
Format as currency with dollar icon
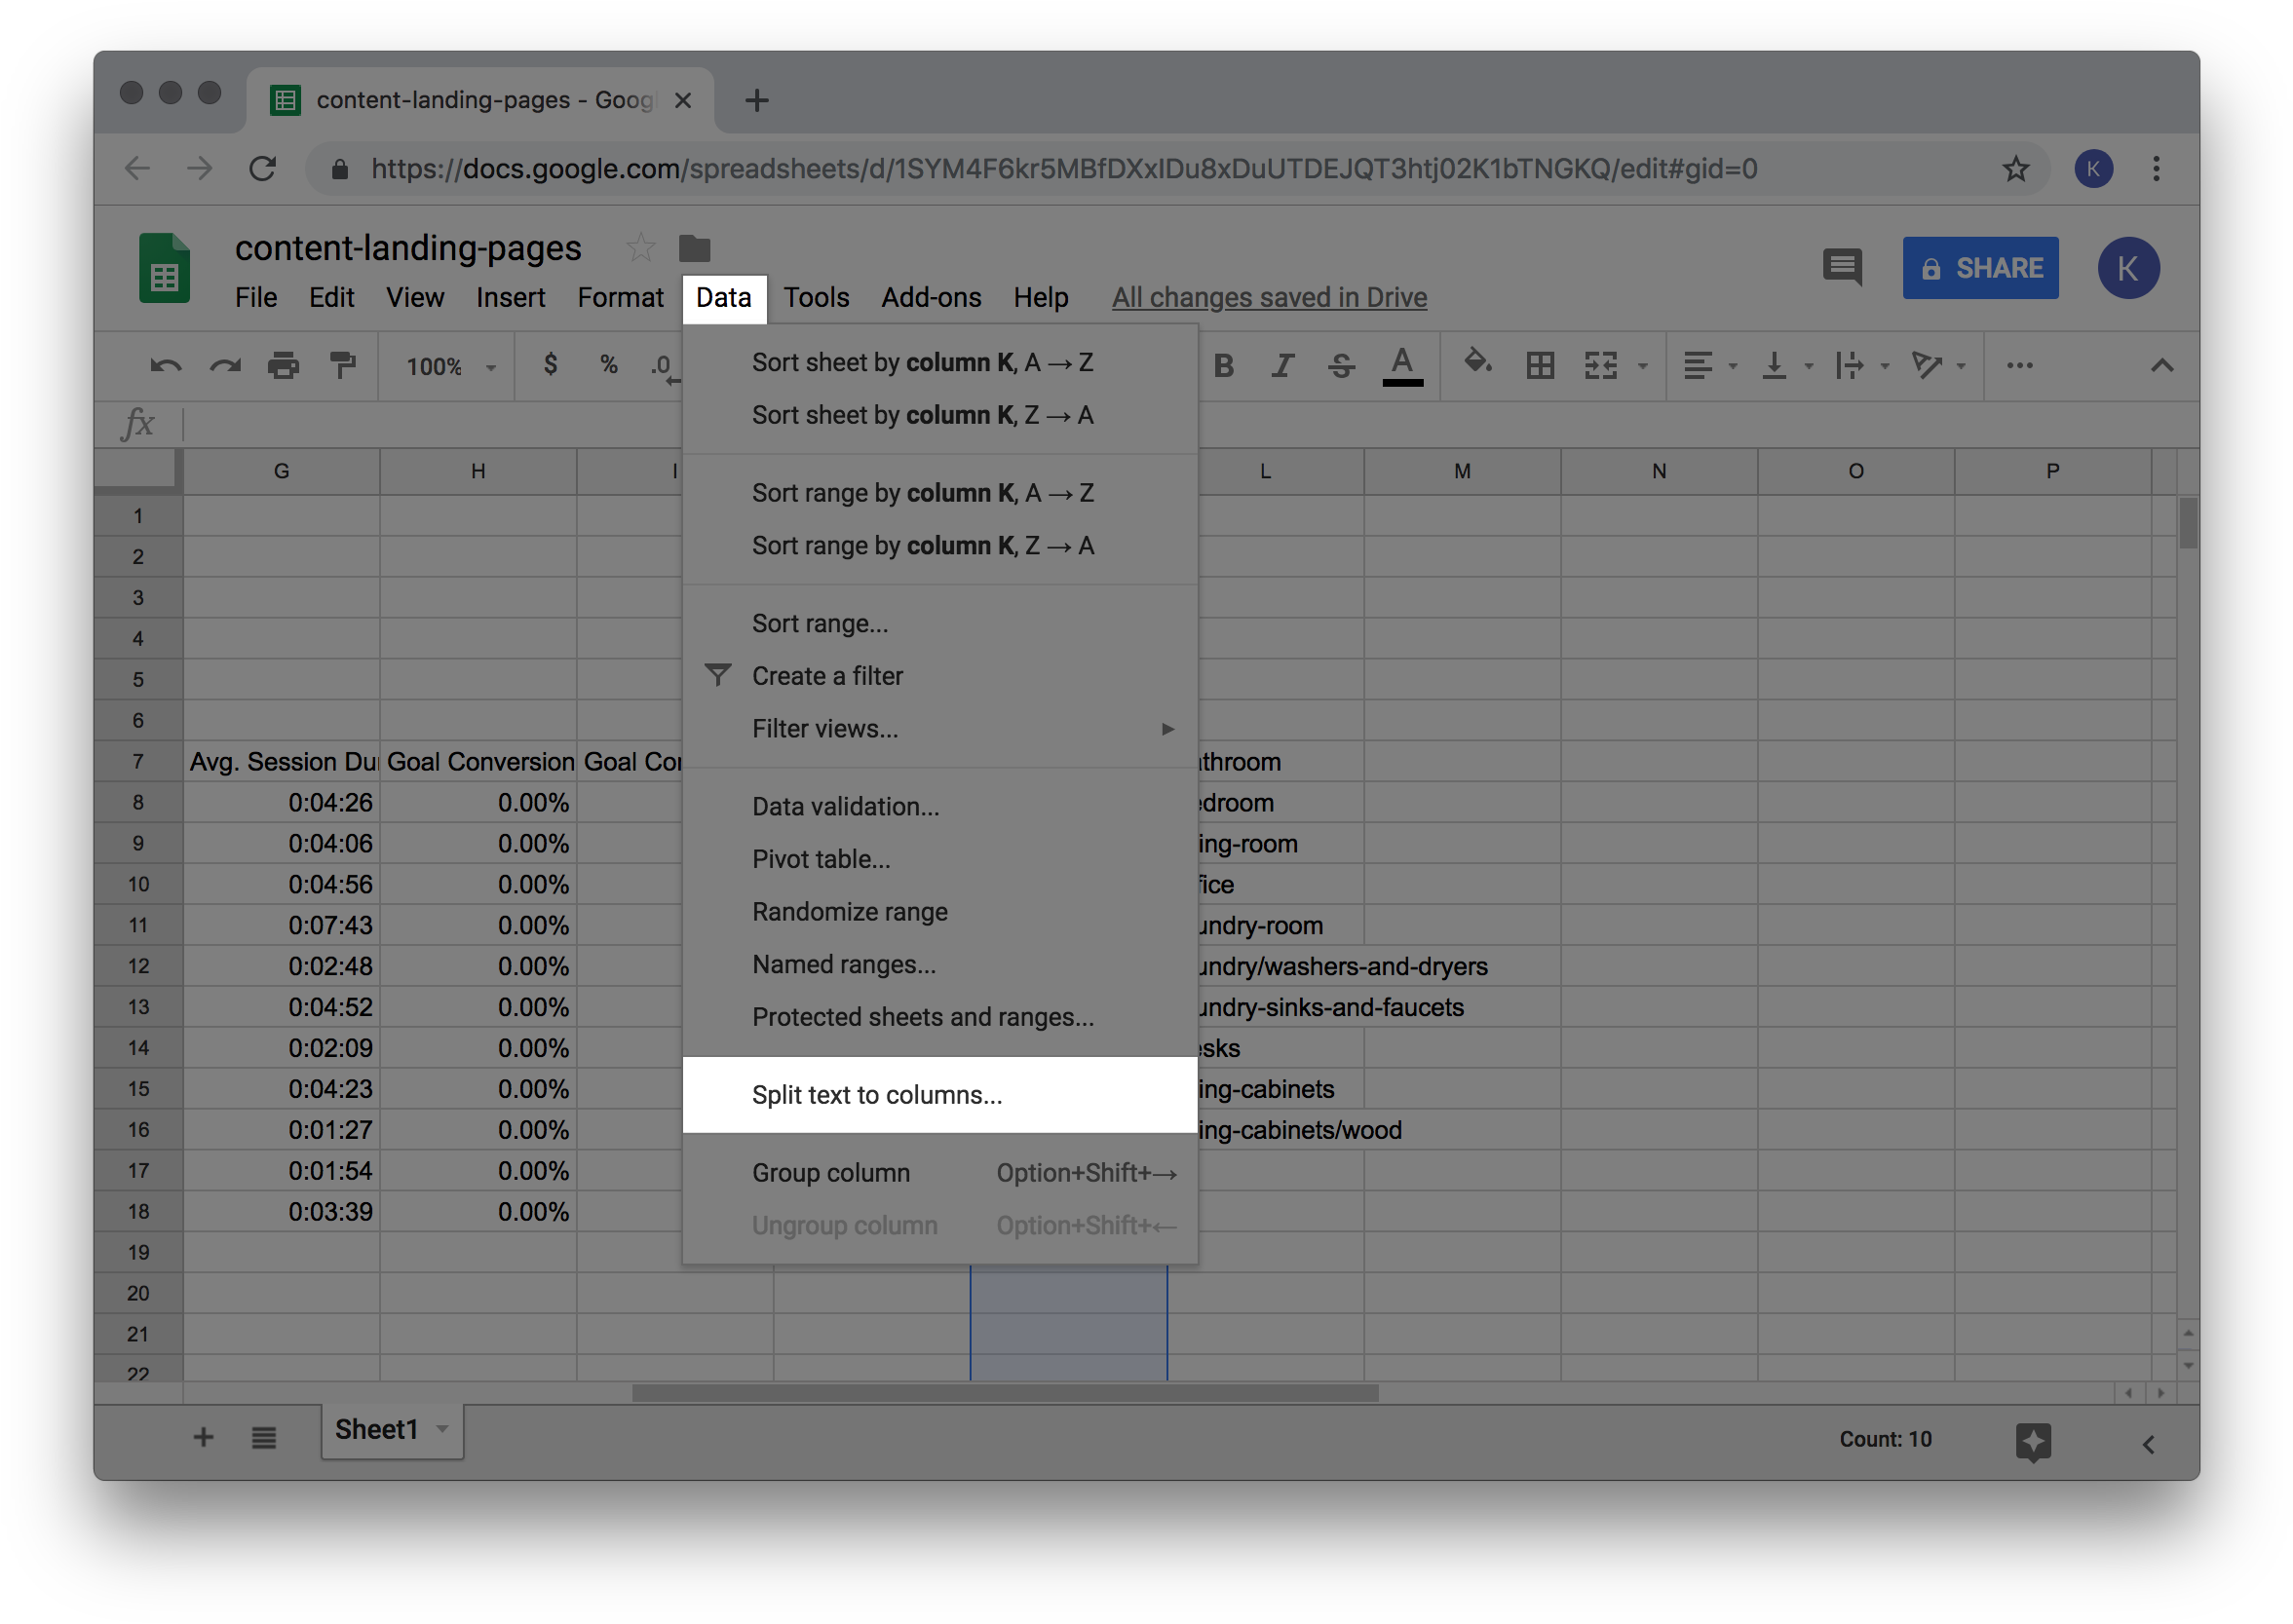550,365
